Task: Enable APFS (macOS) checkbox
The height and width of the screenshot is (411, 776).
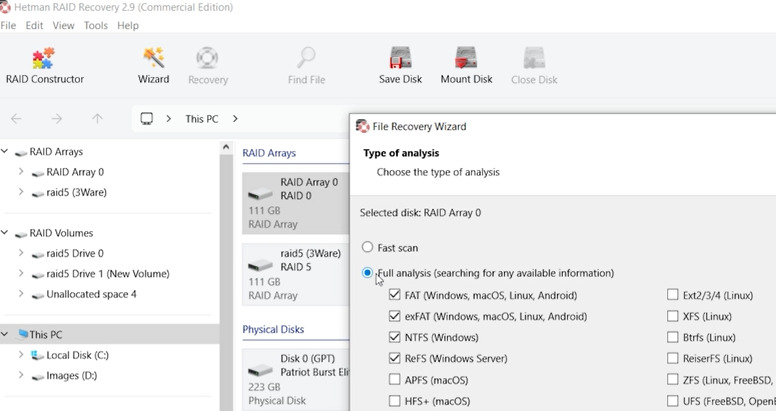Action: (394, 380)
